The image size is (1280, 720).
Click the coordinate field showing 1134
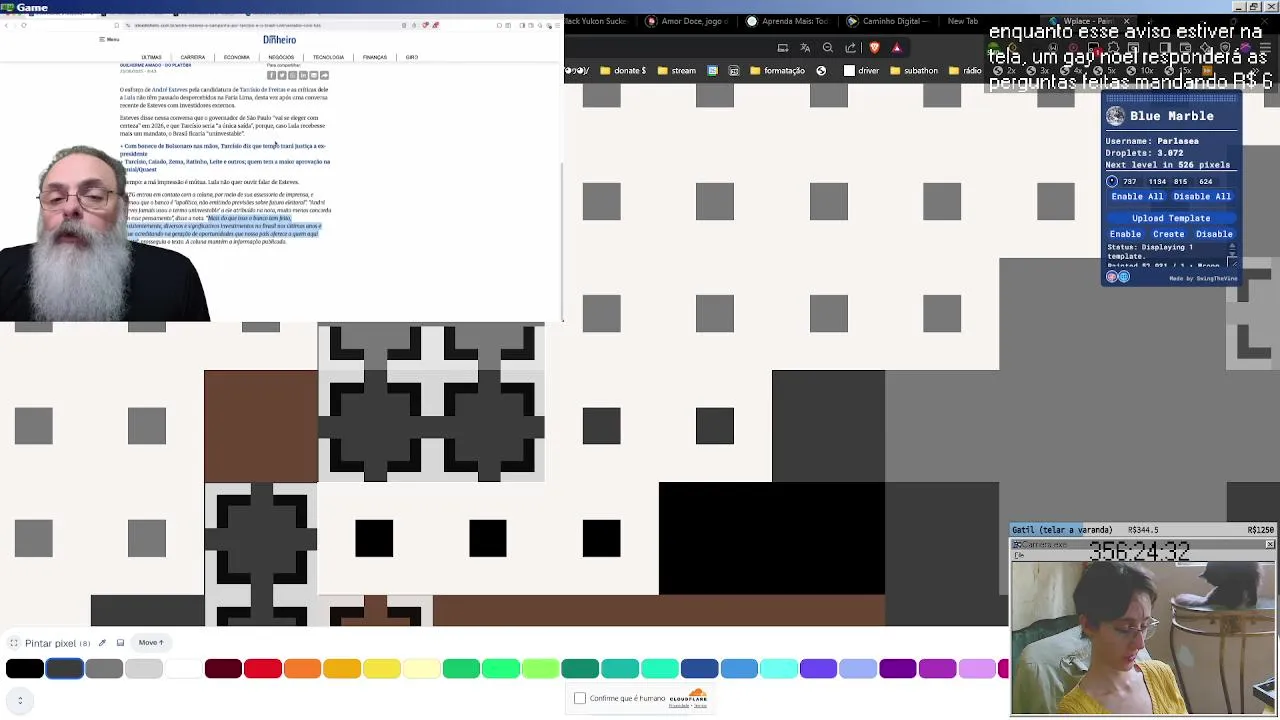(1157, 182)
